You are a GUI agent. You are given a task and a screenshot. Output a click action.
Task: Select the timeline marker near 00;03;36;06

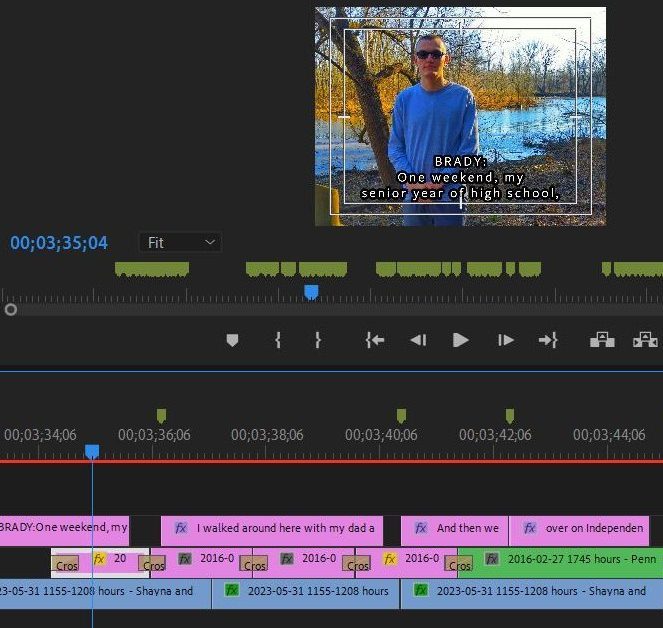(161, 415)
